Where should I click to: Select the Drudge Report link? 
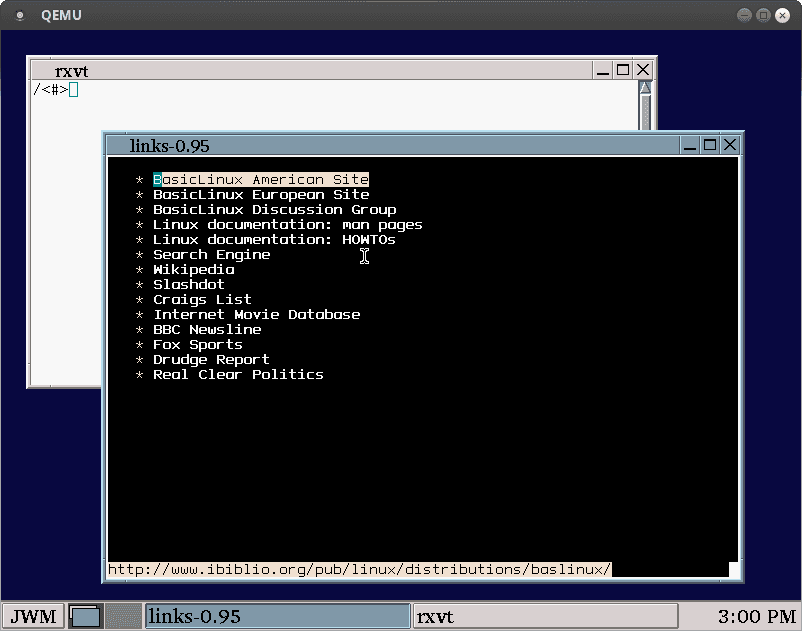pyautogui.click(x=211, y=359)
